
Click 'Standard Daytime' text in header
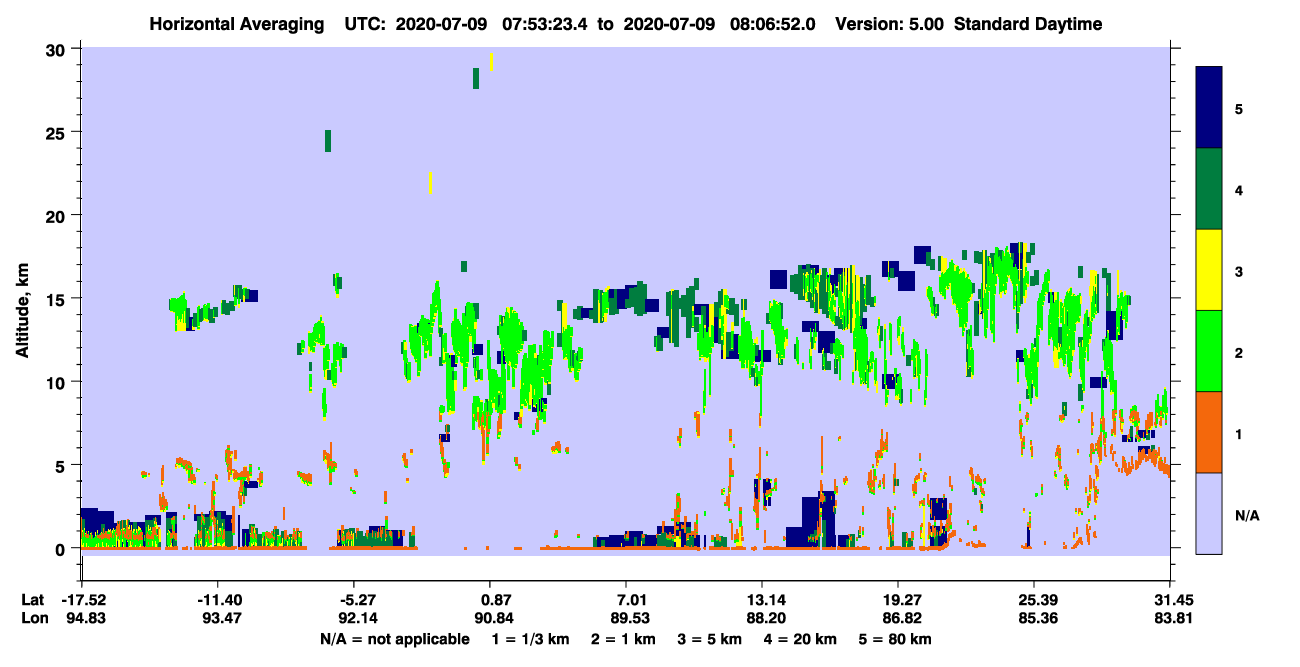coord(1028,24)
